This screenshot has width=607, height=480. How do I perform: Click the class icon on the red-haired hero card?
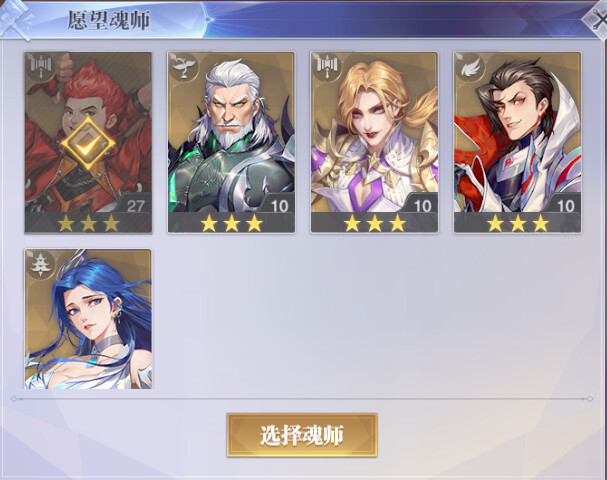[41, 67]
